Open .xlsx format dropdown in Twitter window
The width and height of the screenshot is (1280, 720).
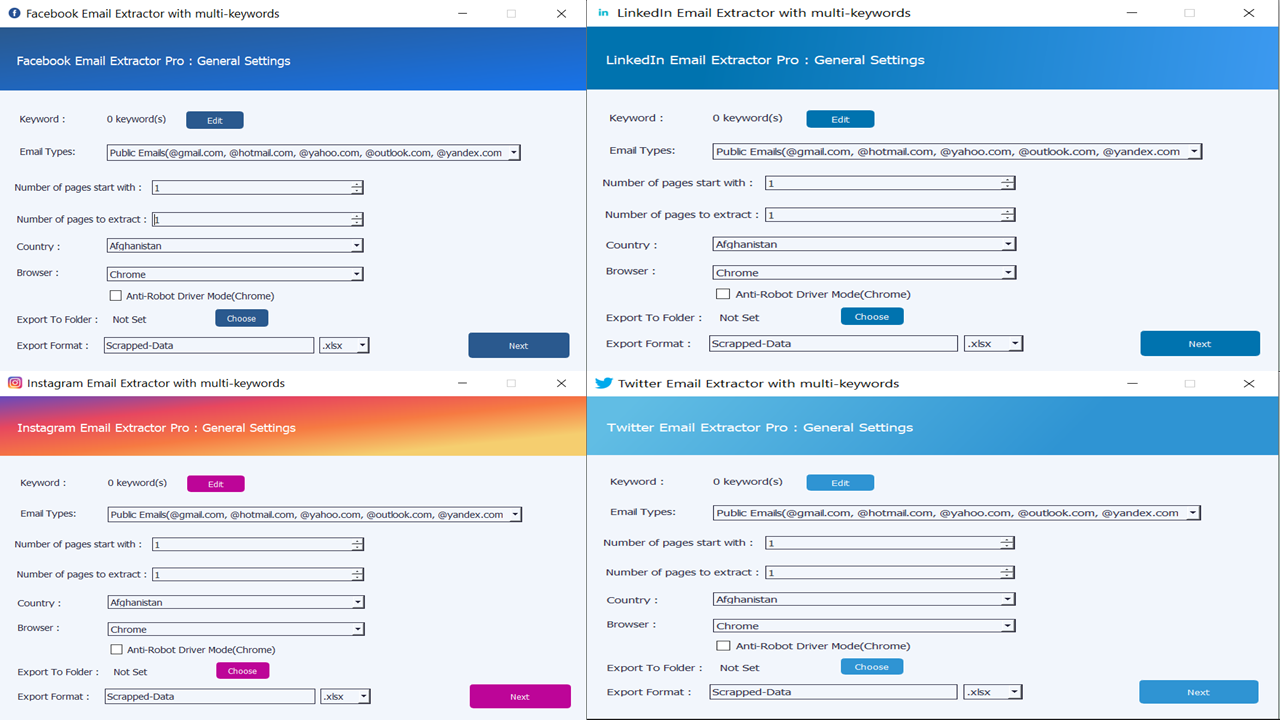click(x=992, y=692)
